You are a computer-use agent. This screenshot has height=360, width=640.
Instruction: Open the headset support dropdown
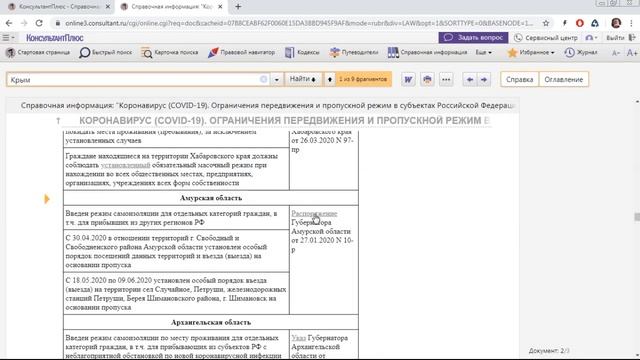pos(591,38)
